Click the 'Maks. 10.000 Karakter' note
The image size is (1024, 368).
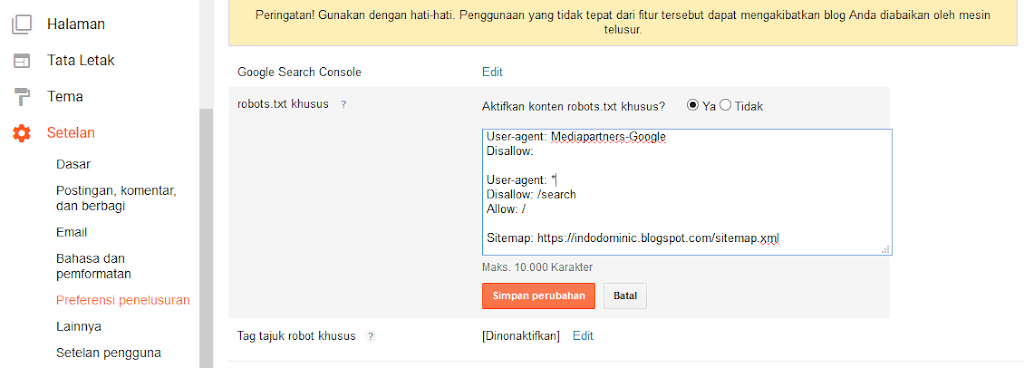click(537, 268)
